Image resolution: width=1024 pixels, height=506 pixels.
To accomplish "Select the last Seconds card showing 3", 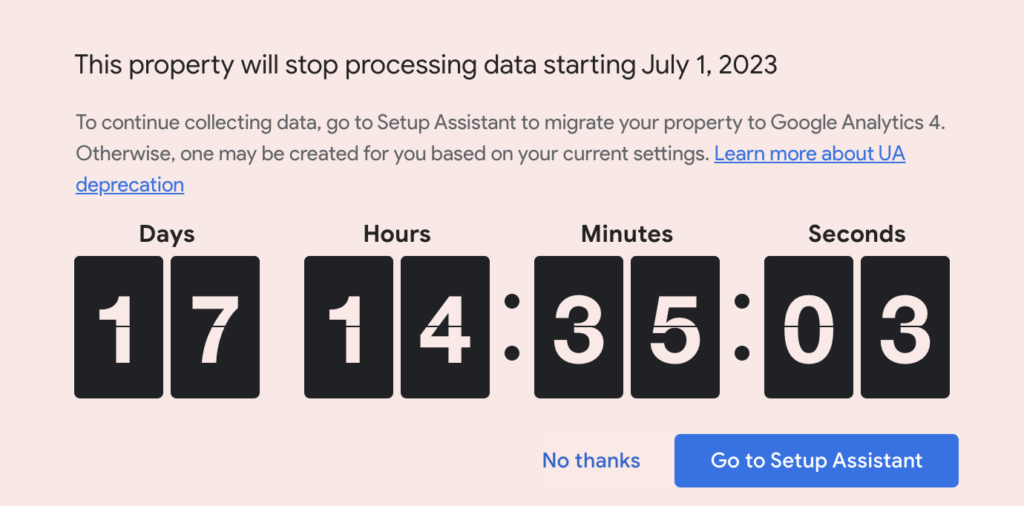I will click(x=905, y=327).
